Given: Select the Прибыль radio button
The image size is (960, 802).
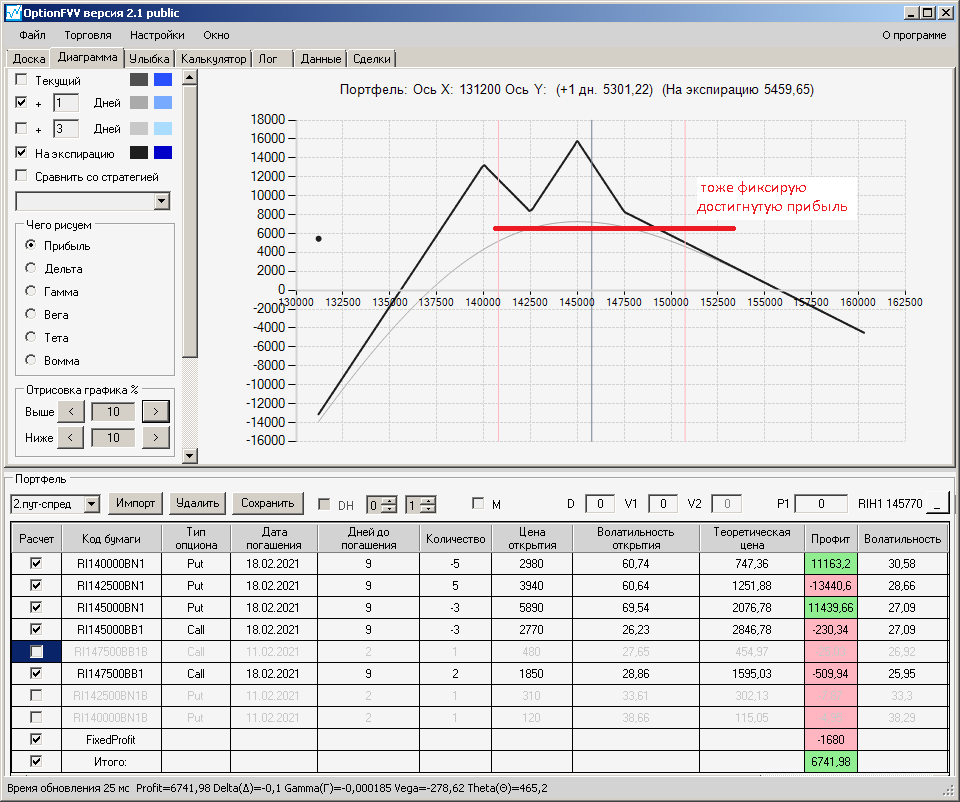Looking at the screenshot, I should coord(31,245).
